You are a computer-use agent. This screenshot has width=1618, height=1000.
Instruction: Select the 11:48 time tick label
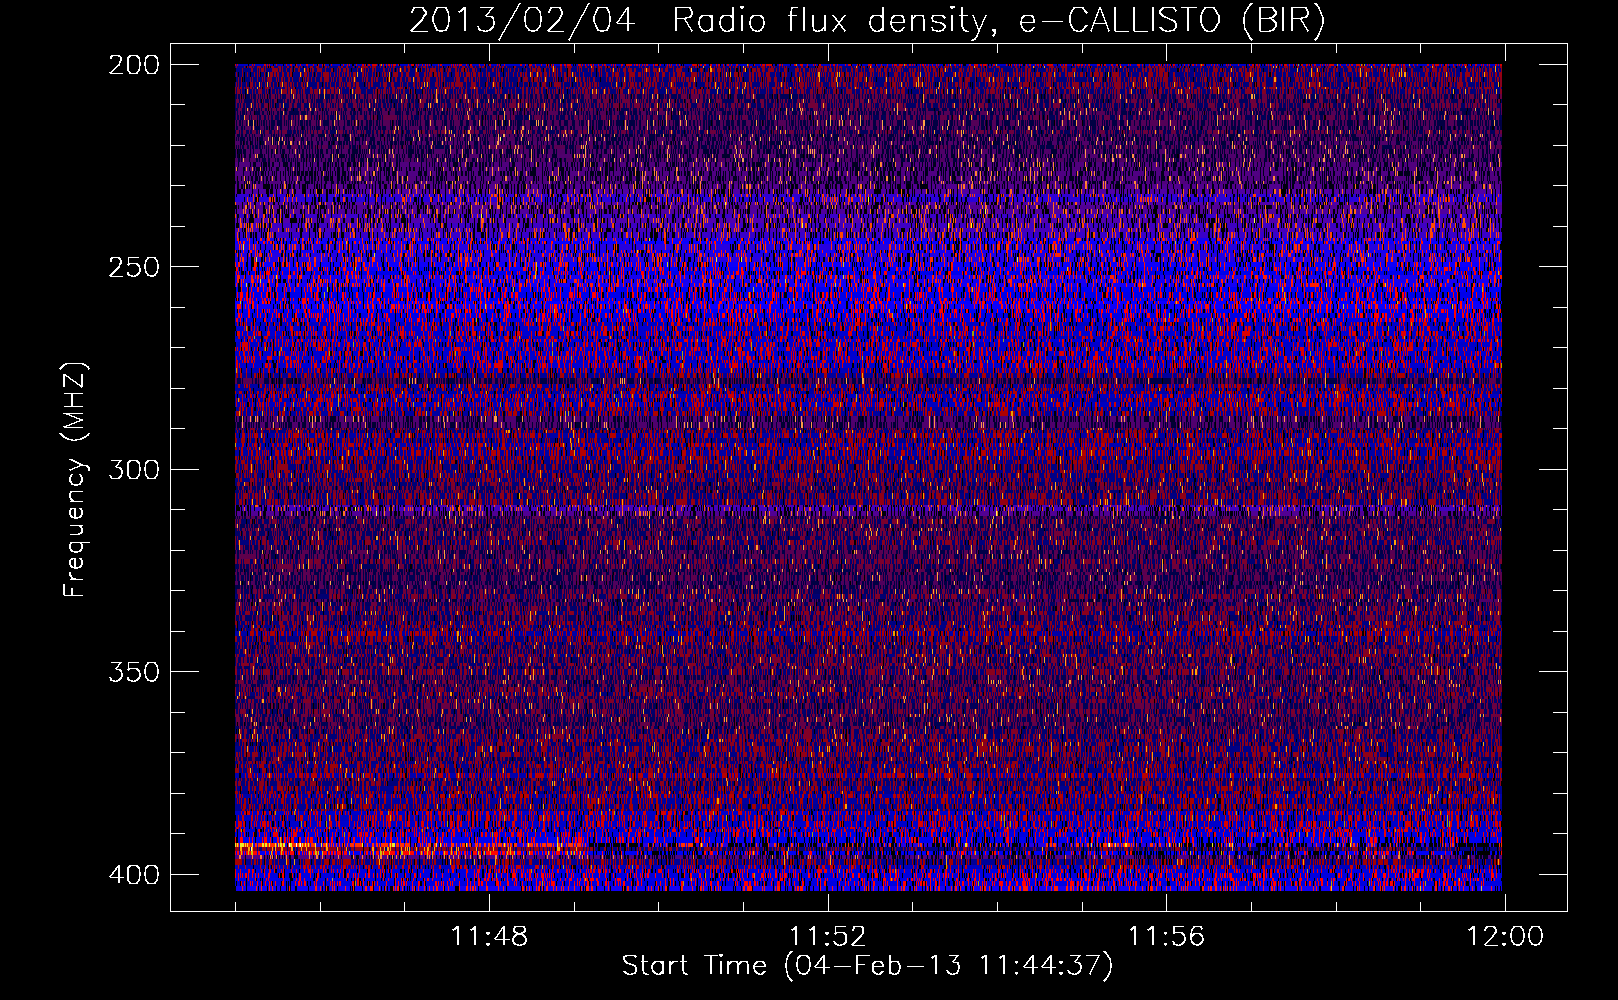point(489,937)
